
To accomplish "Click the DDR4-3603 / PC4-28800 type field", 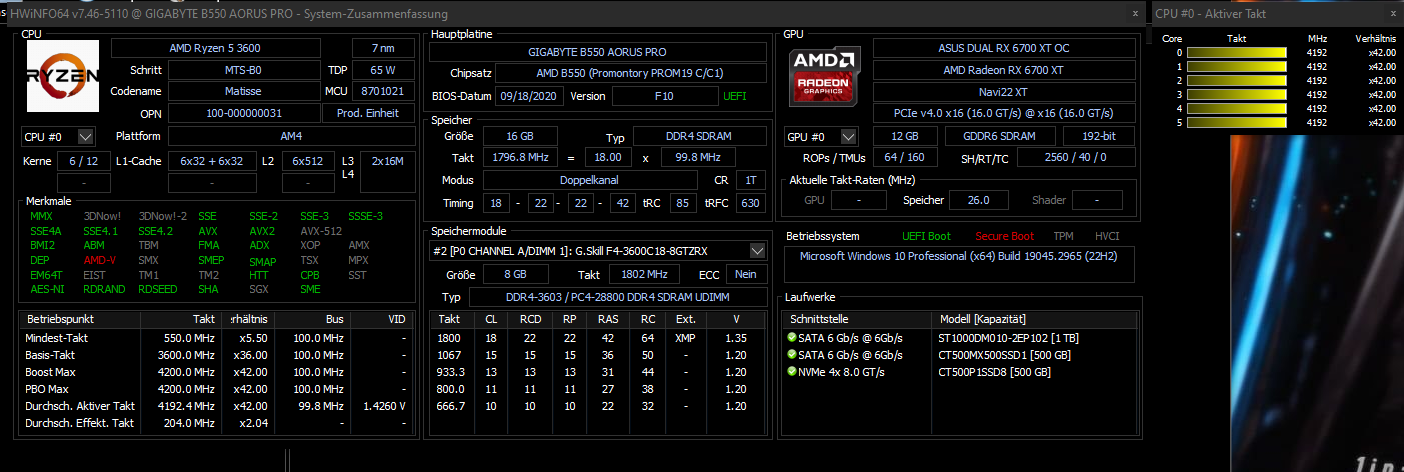I will (x=617, y=297).
